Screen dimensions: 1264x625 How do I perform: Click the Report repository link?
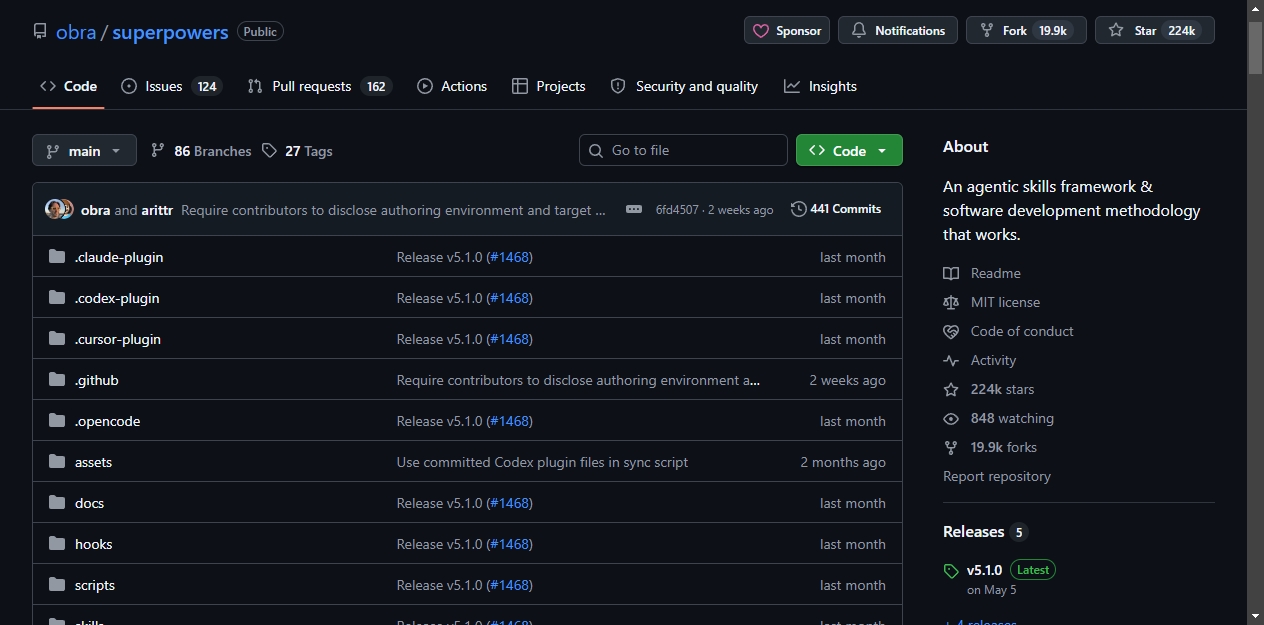tap(997, 476)
